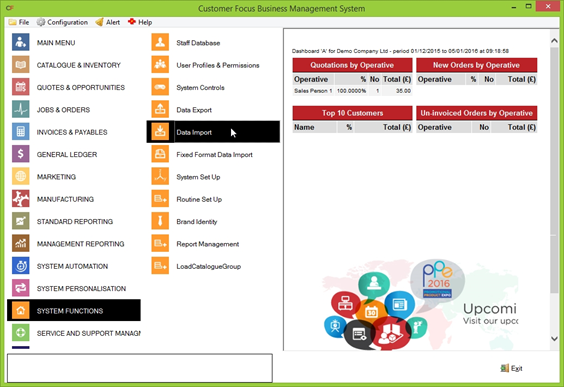Click the empty text box at bottom
The width and height of the screenshot is (564, 387).
(x=140, y=368)
